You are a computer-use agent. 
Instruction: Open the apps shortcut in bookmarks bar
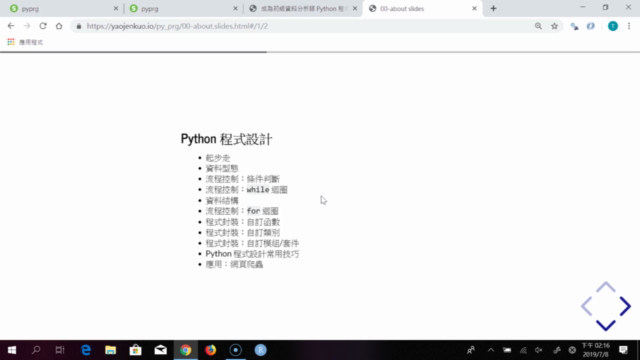[x=25, y=42]
